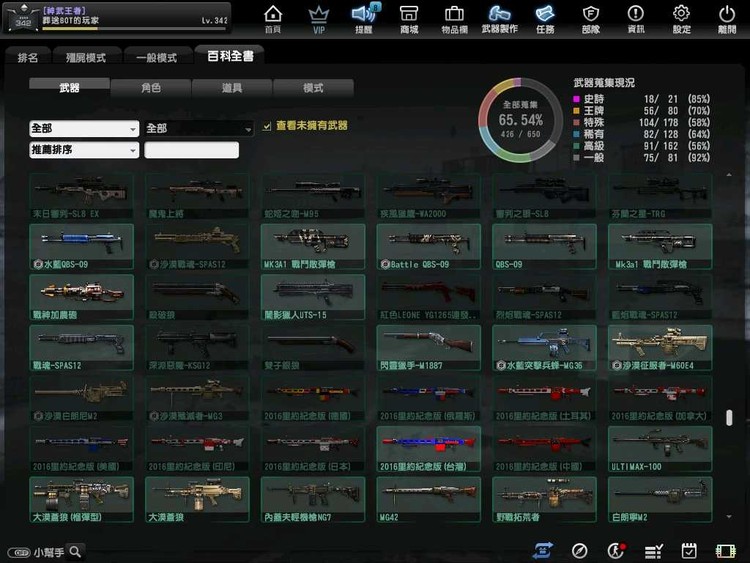Go to the 首頁 home icon
The width and height of the screenshot is (750, 563).
point(273,18)
